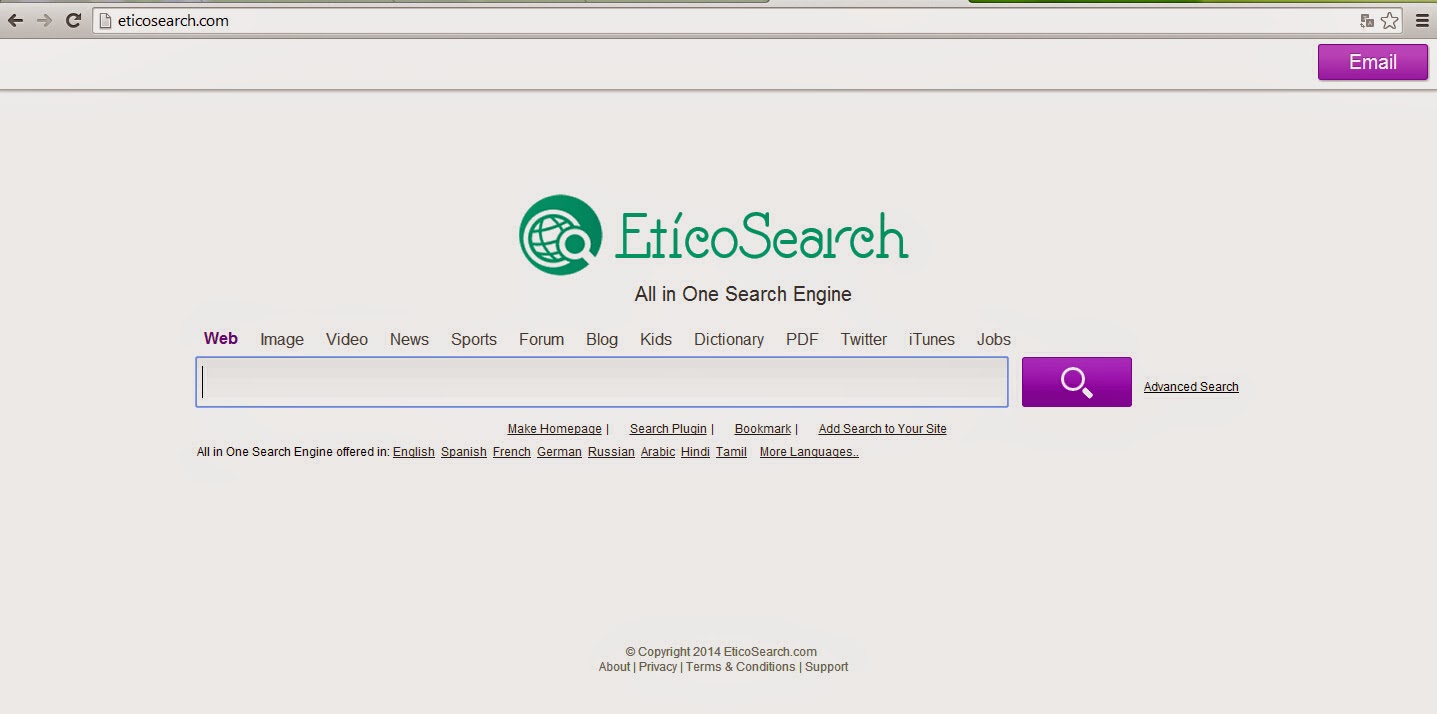Focus the main search text box
The width and height of the screenshot is (1437, 714).
602,382
